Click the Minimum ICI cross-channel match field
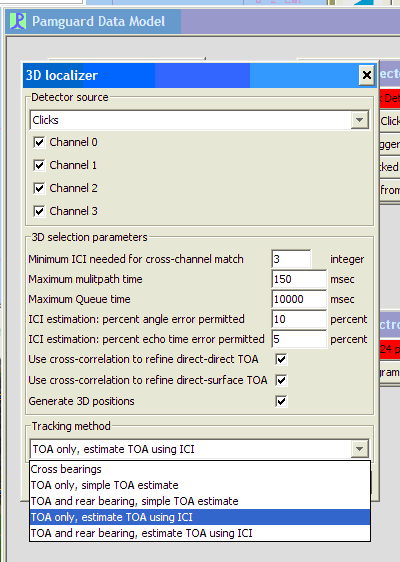Viewport: 400px width, 562px height. point(291,259)
